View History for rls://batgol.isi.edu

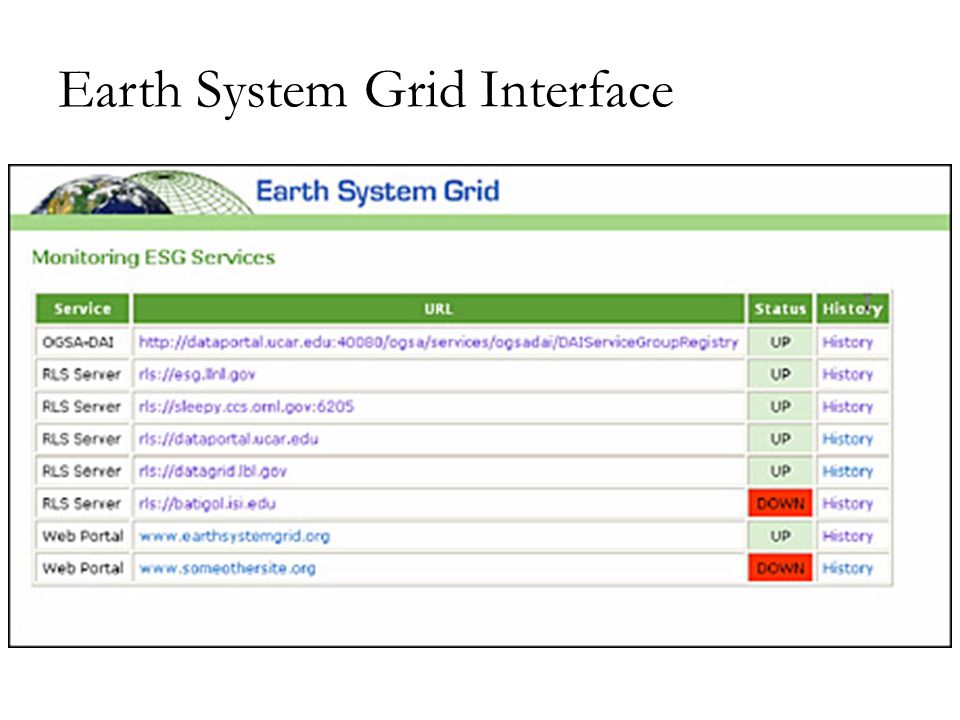[847, 504]
